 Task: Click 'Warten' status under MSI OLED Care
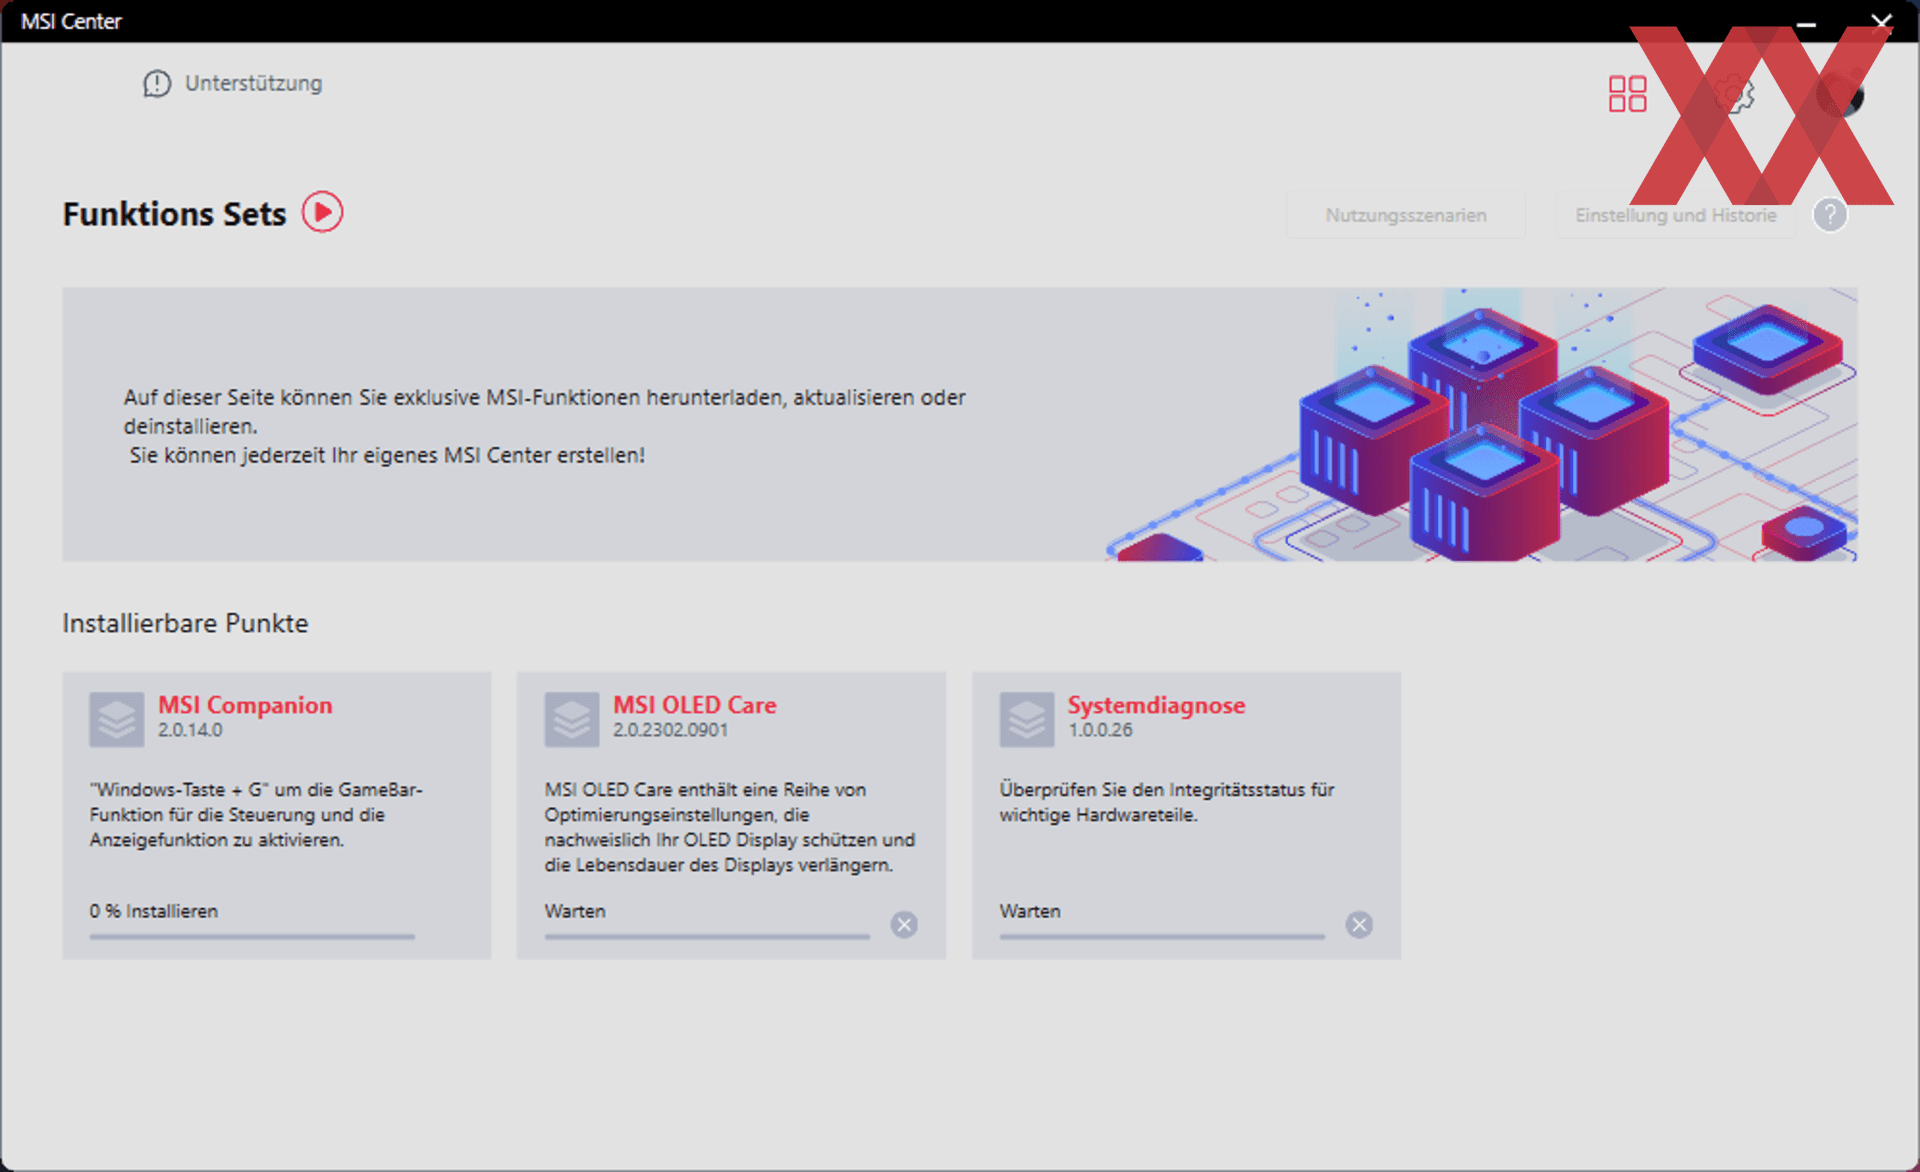(575, 911)
